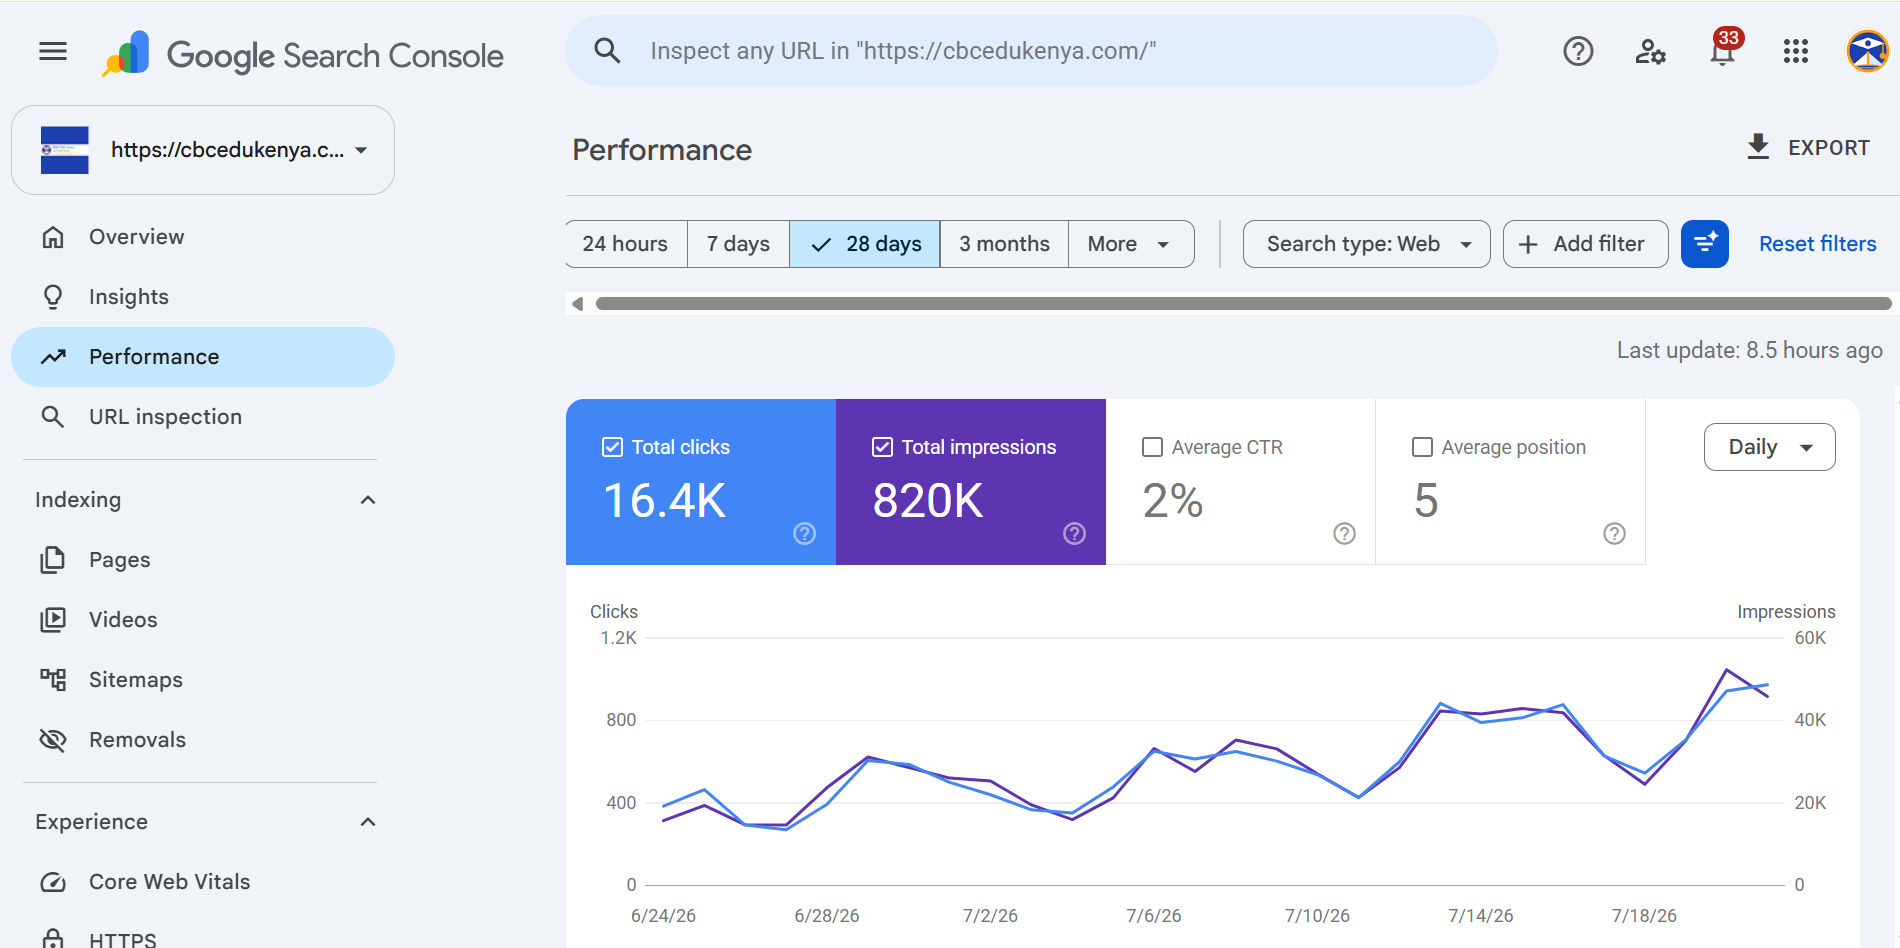
Task: Click the Add filter button
Action: click(1585, 244)
